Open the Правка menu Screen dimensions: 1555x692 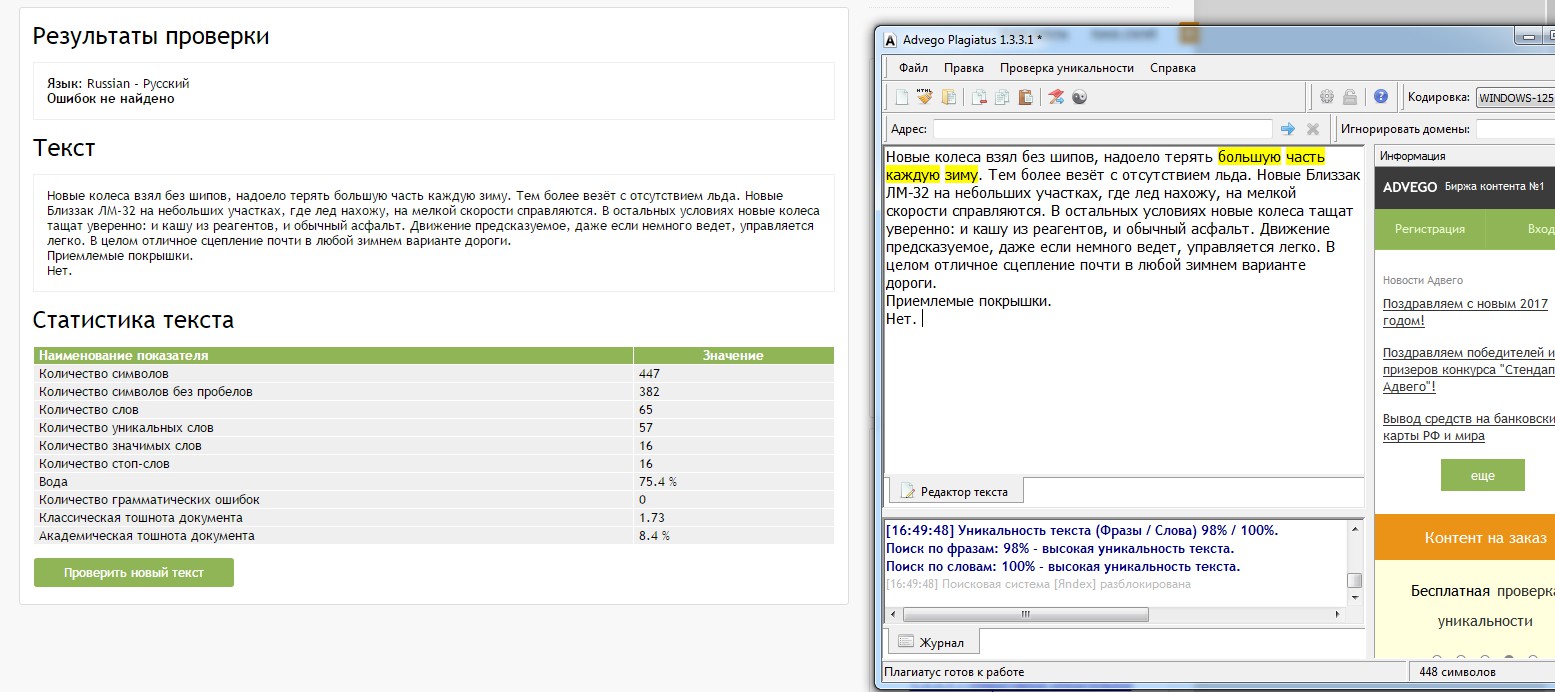pos(964,68)
